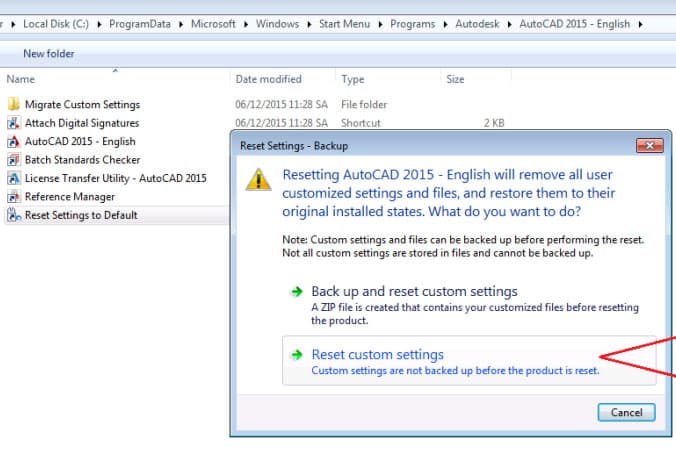Click green arrow beside Back up and reset
The image size is (676, 461).
click(x=296, y=292)
